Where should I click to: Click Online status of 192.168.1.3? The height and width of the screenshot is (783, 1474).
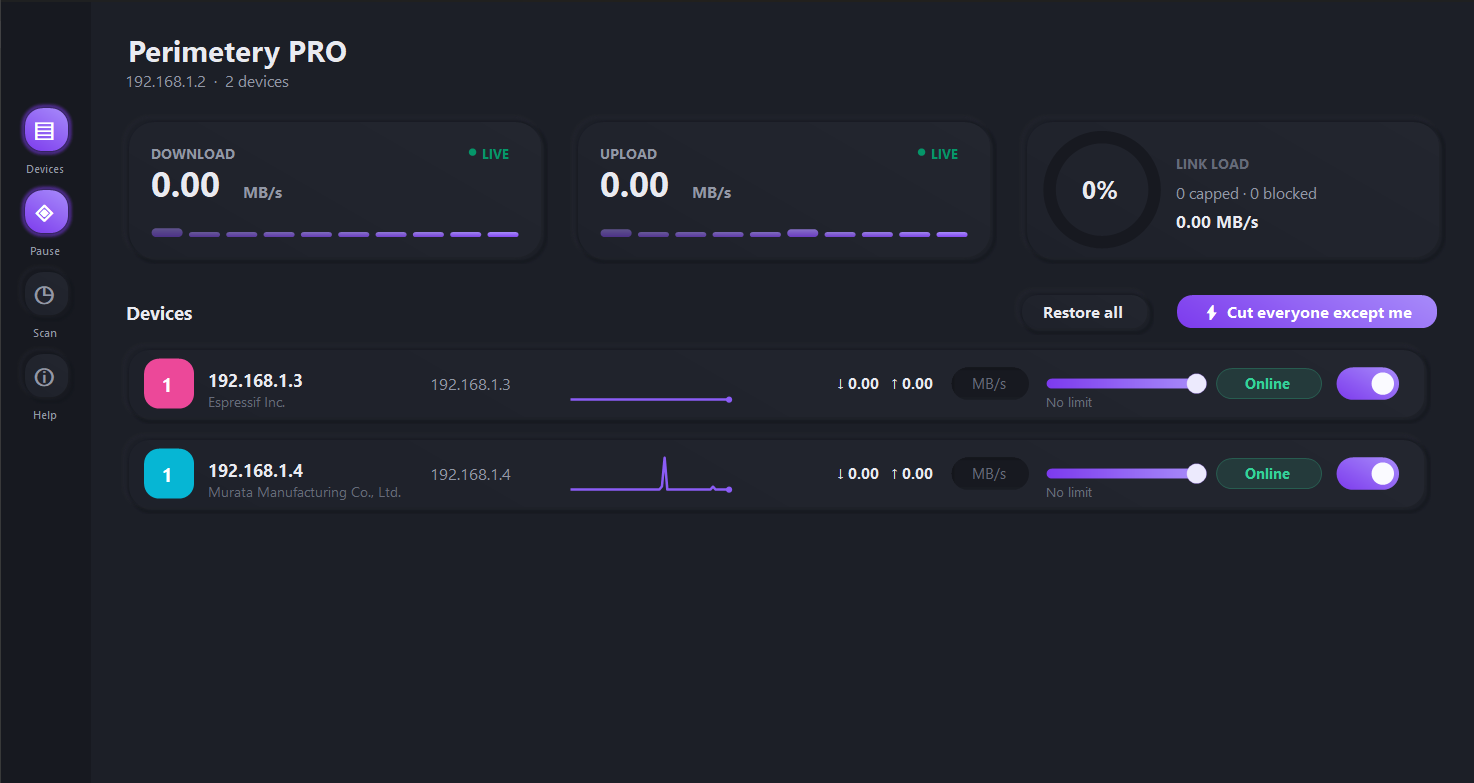point(1268,384)
